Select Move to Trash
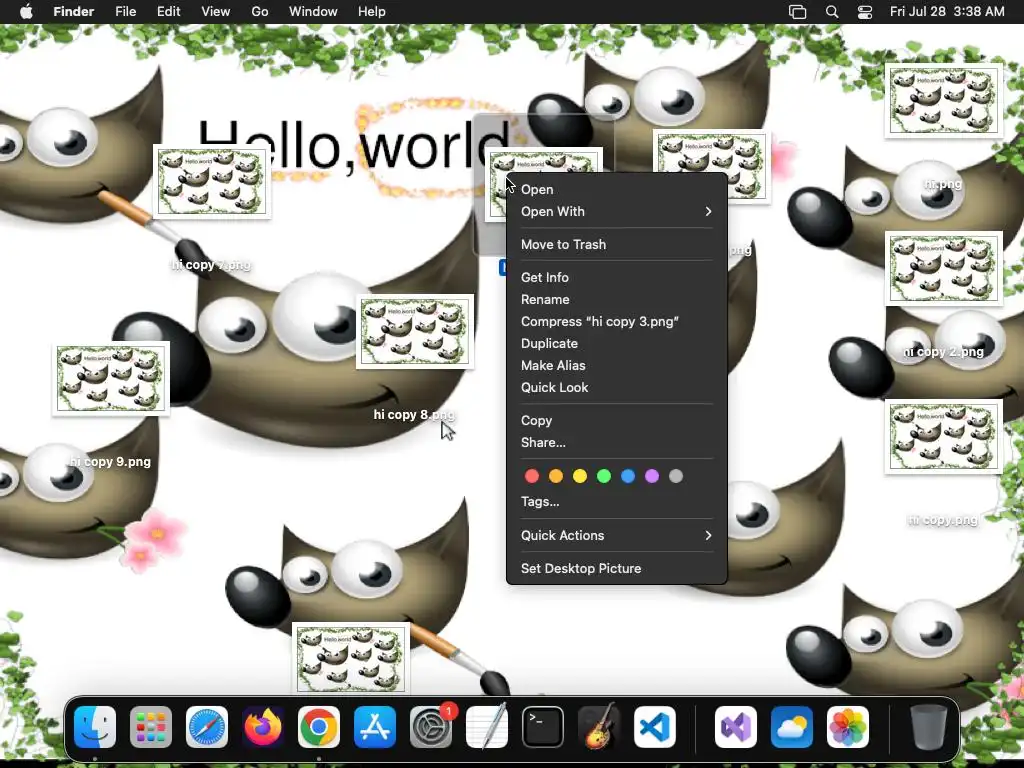The image size is (1024, 768). 616,244
